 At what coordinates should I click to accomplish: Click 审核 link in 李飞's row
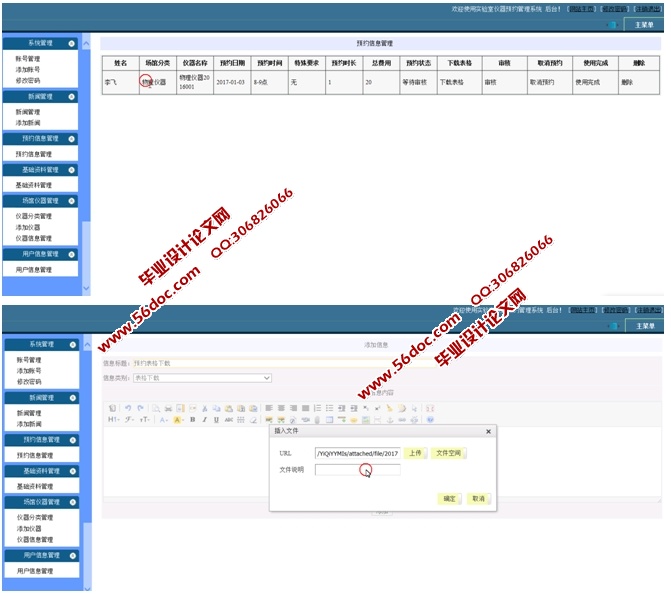(x=490, y=82)
